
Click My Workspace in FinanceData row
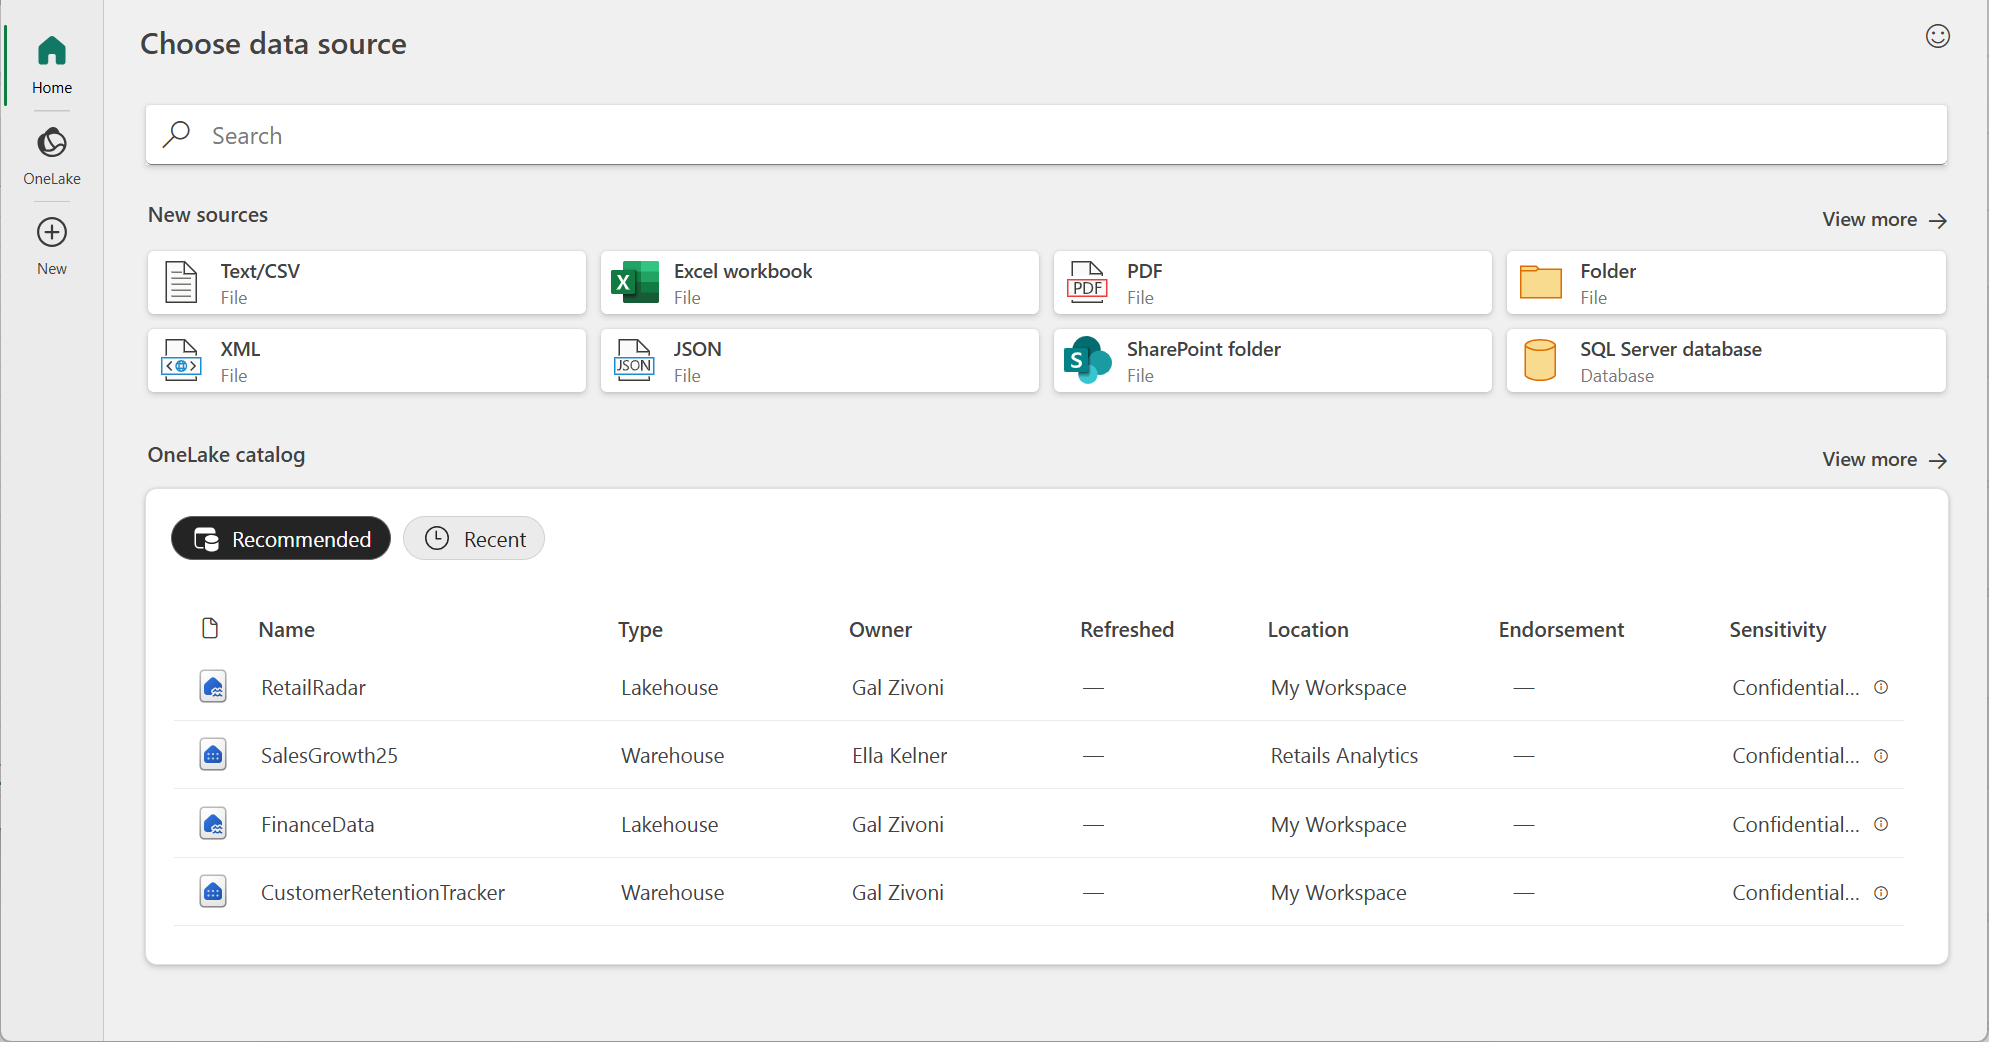[x=1338, y=824]
